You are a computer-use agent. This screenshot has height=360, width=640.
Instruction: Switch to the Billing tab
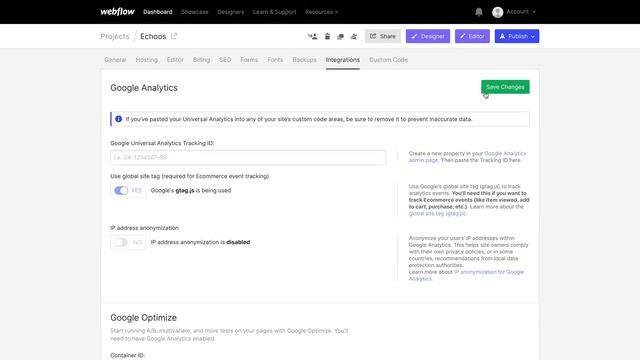(x=201, y=60)
